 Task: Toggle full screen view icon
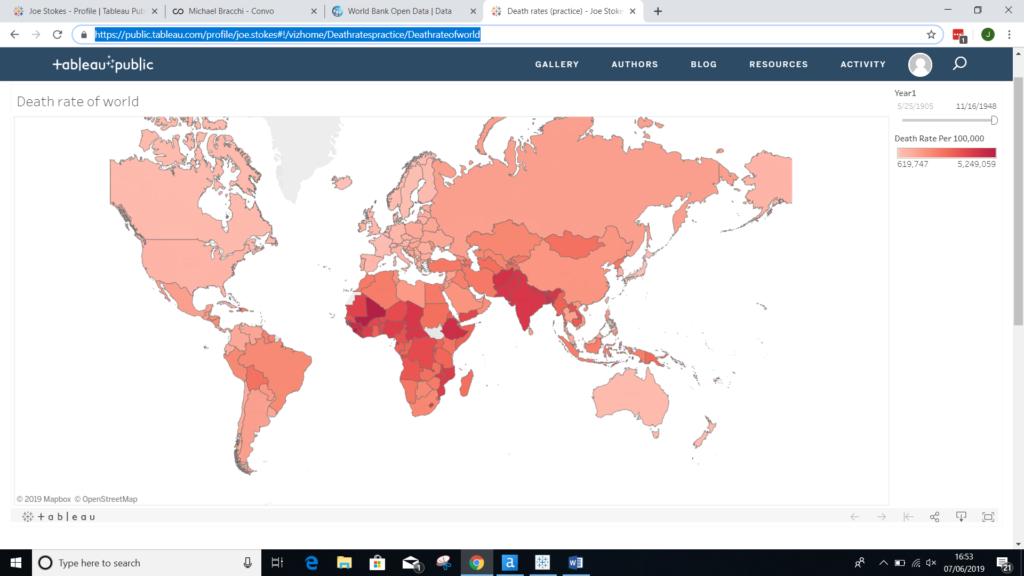[988, 517]
